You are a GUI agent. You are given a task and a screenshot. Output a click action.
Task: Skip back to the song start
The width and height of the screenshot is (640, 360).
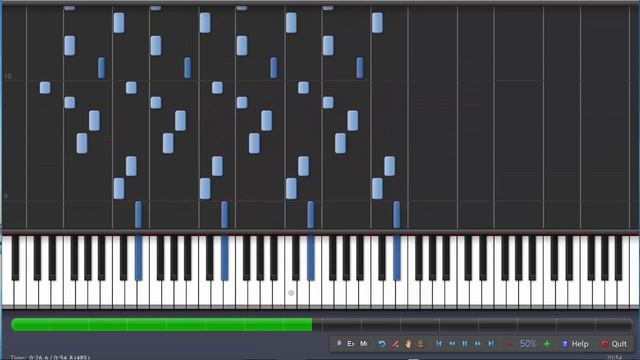pos(439,344)
